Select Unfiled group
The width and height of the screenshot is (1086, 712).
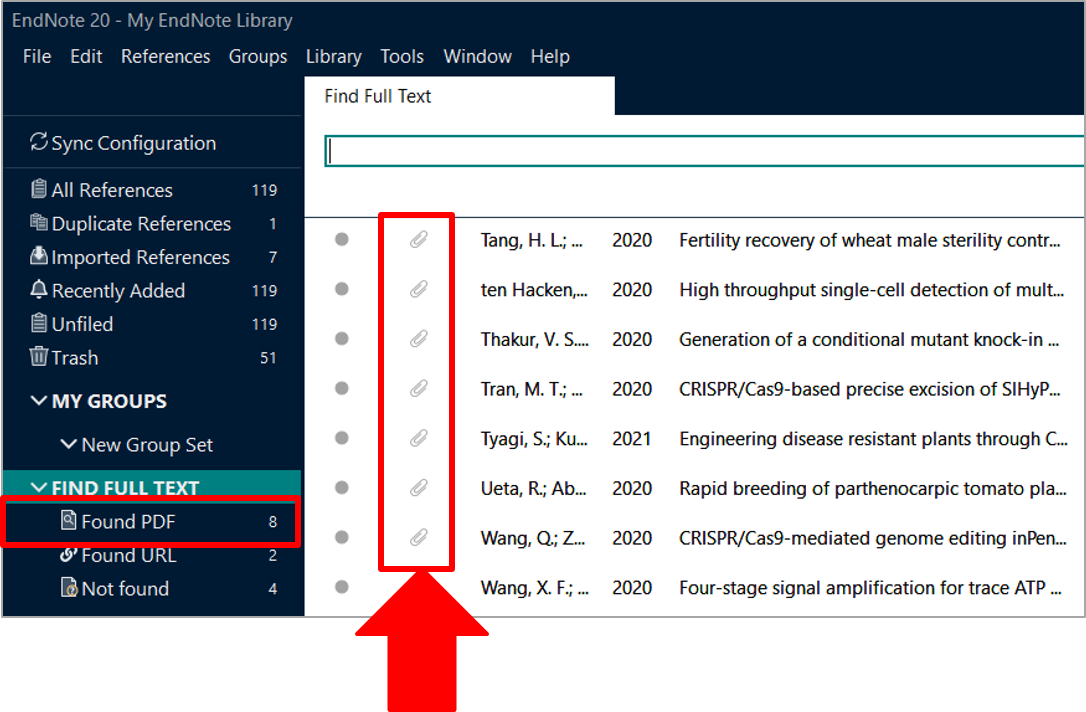pos(153,324)
